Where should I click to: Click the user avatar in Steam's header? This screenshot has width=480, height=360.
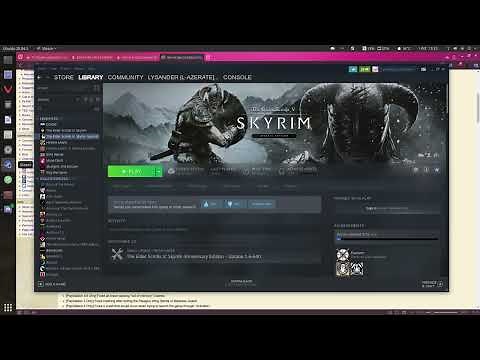click(x=375, y=69)
